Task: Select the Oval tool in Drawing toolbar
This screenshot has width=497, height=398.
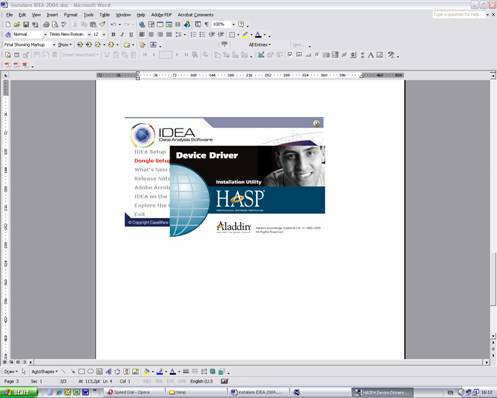Action: click(x=90, y=371)
